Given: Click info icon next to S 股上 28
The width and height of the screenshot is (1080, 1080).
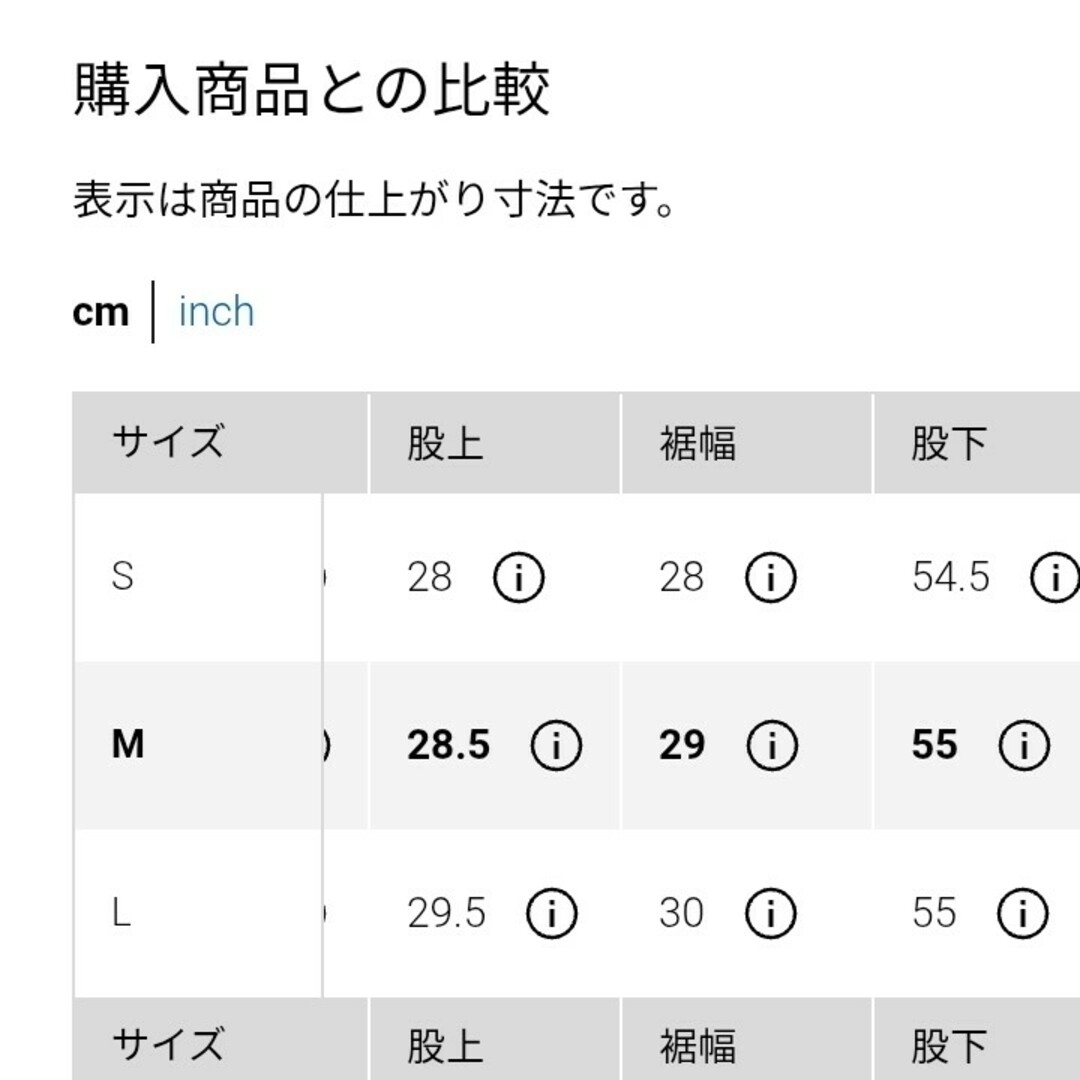Looking at the screenshot, I should [519, 577].
